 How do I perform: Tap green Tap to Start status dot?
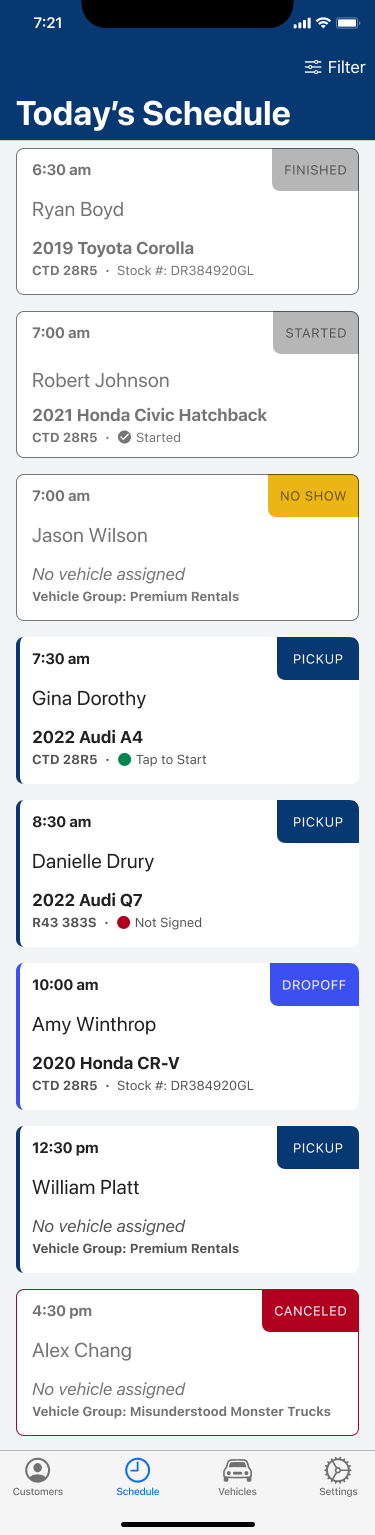coord(124,760)
